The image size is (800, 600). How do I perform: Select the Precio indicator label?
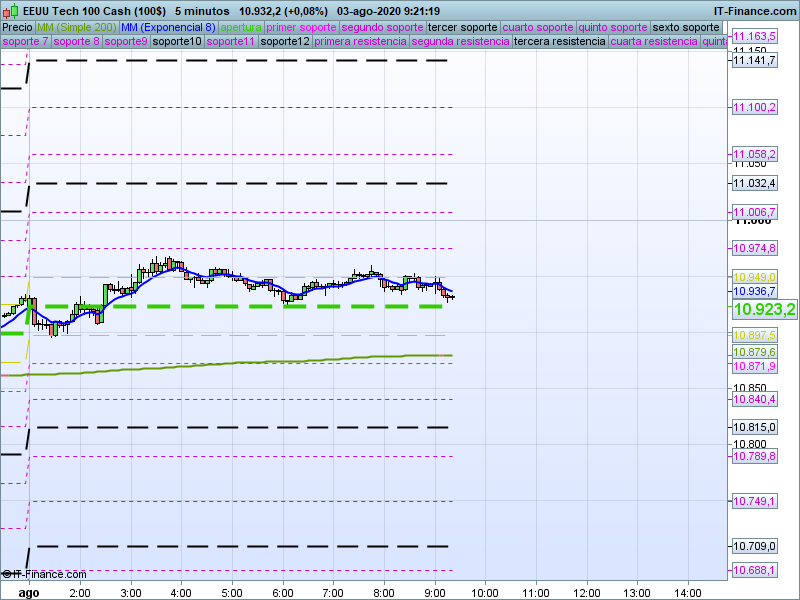[17, 27]
